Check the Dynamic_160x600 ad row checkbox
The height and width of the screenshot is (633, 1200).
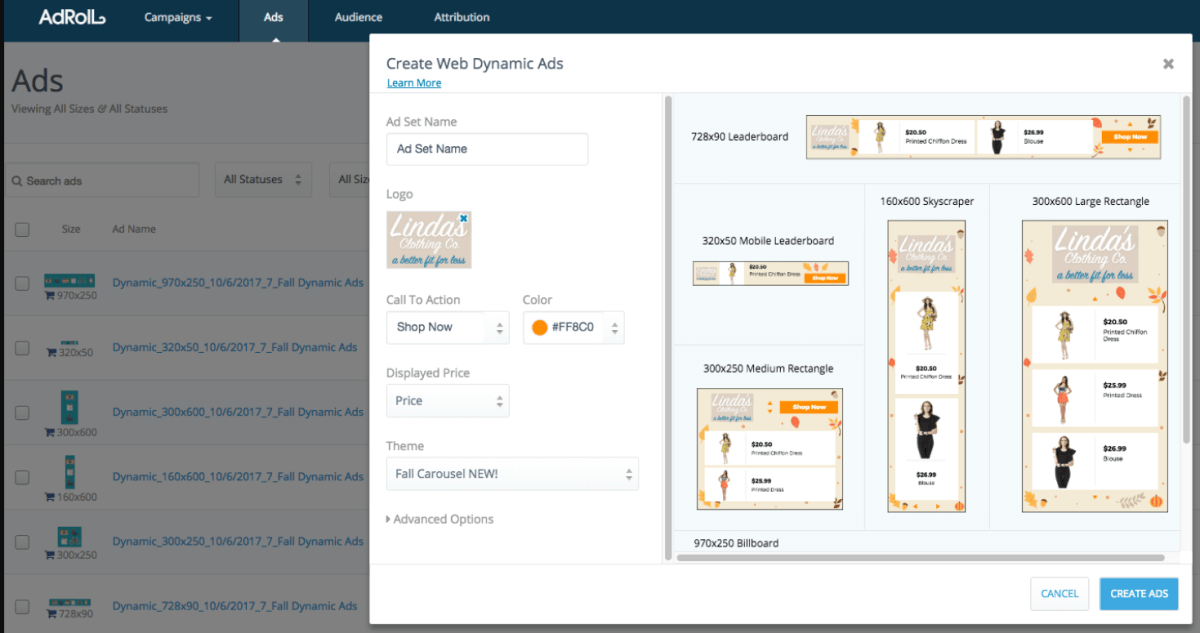tap(22, 477)
